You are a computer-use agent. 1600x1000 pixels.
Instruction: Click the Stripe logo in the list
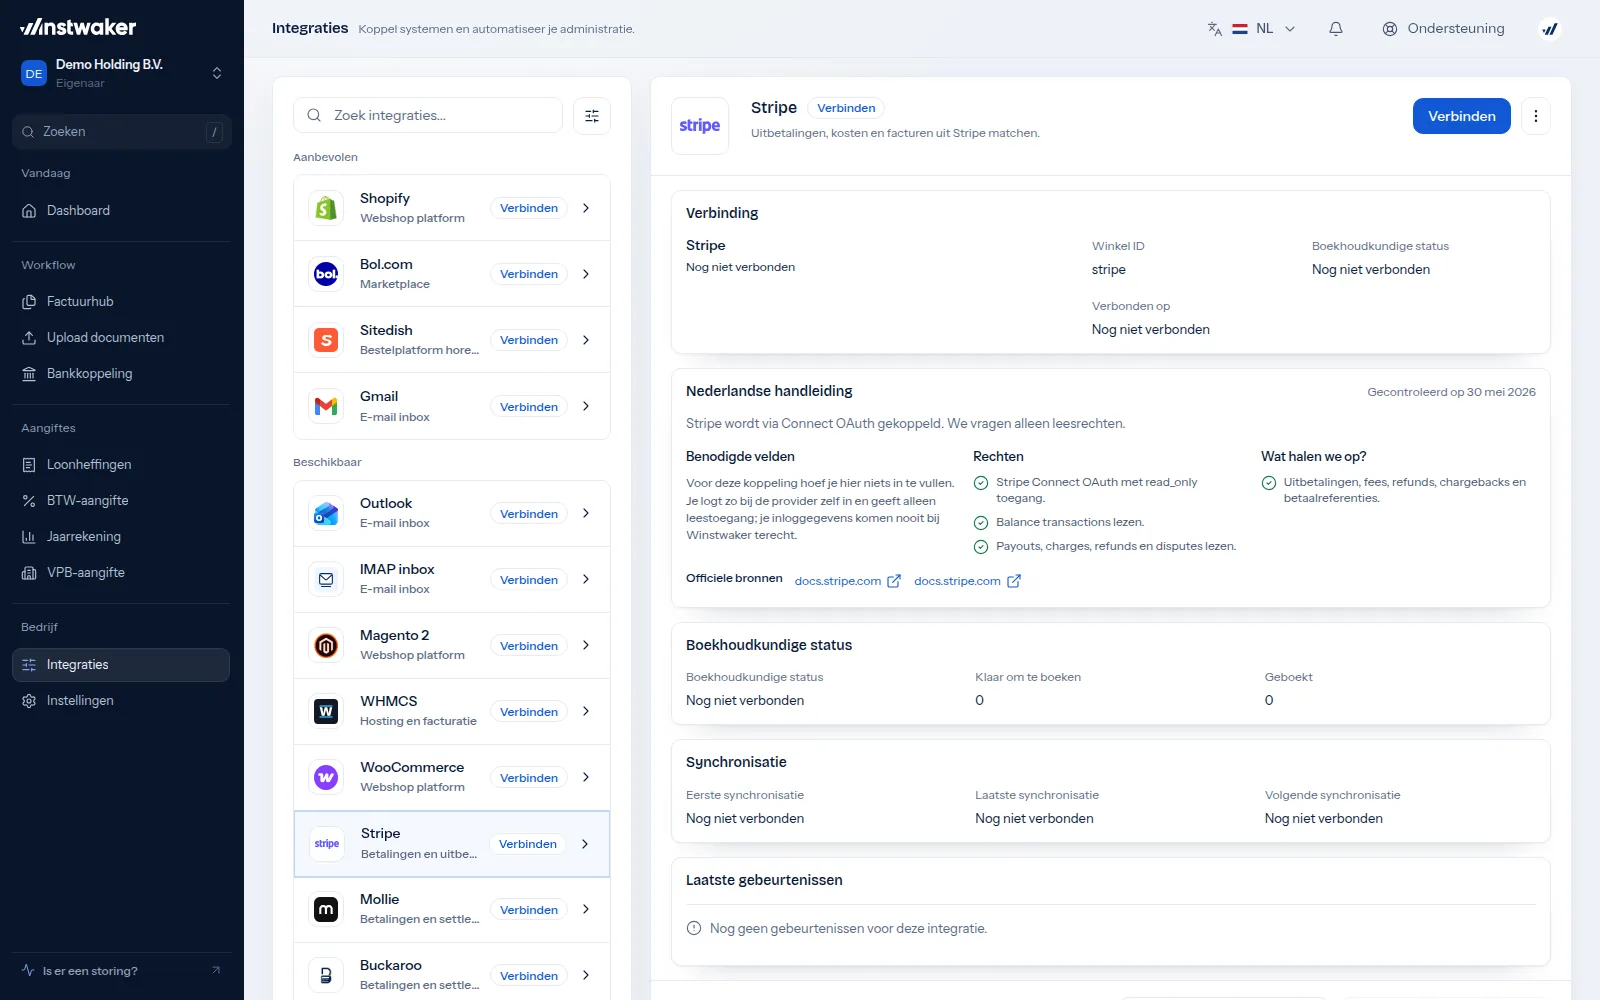327,844
